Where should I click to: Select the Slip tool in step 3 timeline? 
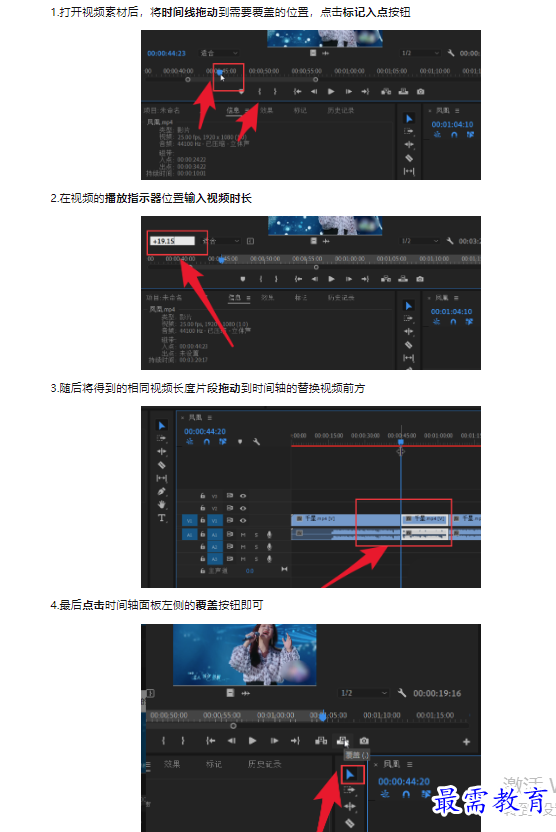click(161, 478)
